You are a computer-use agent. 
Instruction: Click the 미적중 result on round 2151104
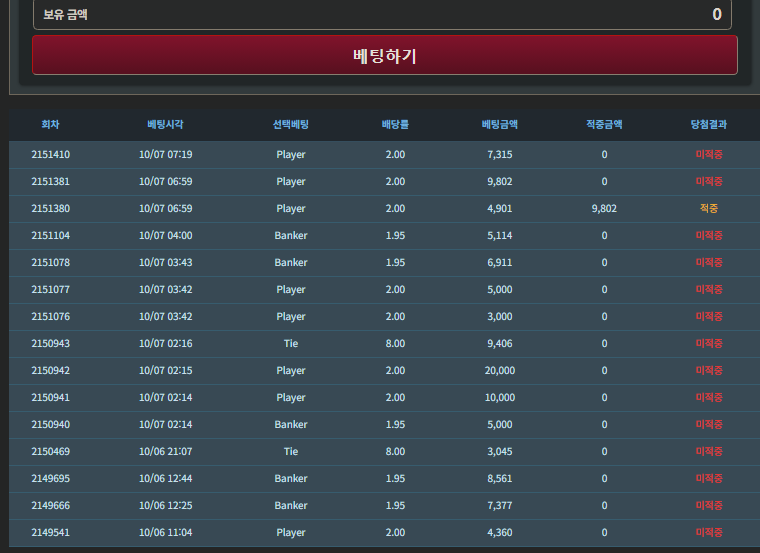(x=709, y=236)
